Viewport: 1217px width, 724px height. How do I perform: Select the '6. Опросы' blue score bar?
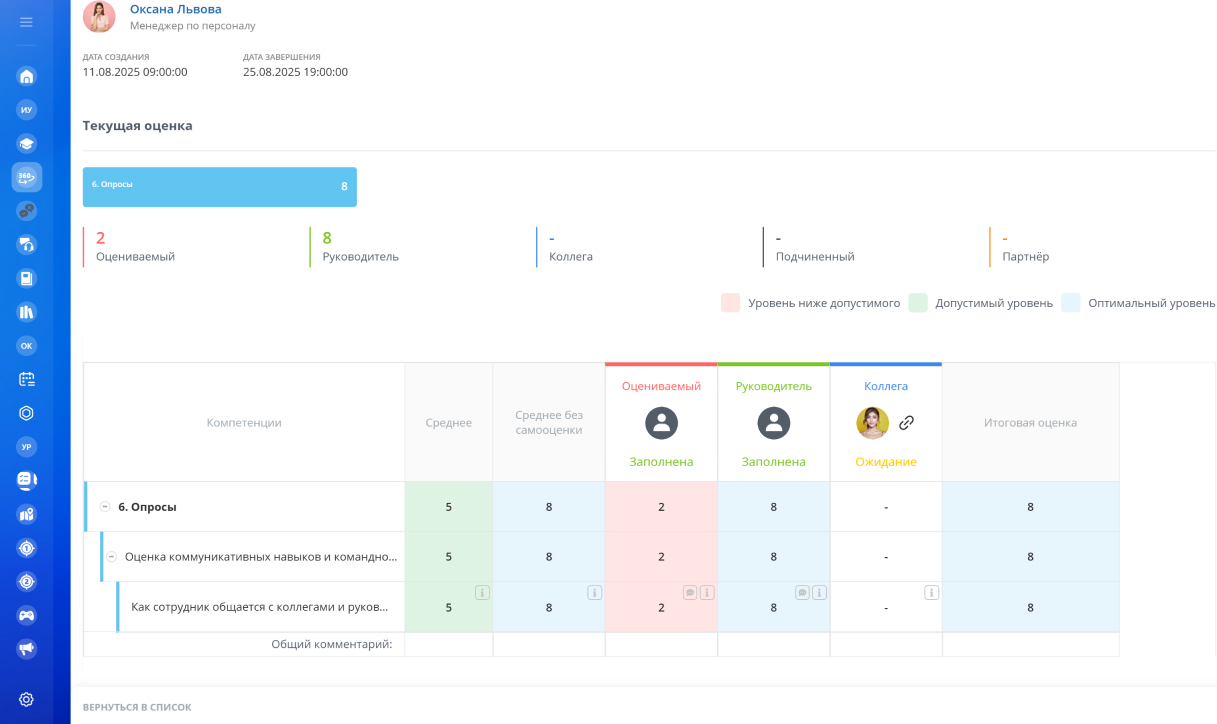(219, 187)
